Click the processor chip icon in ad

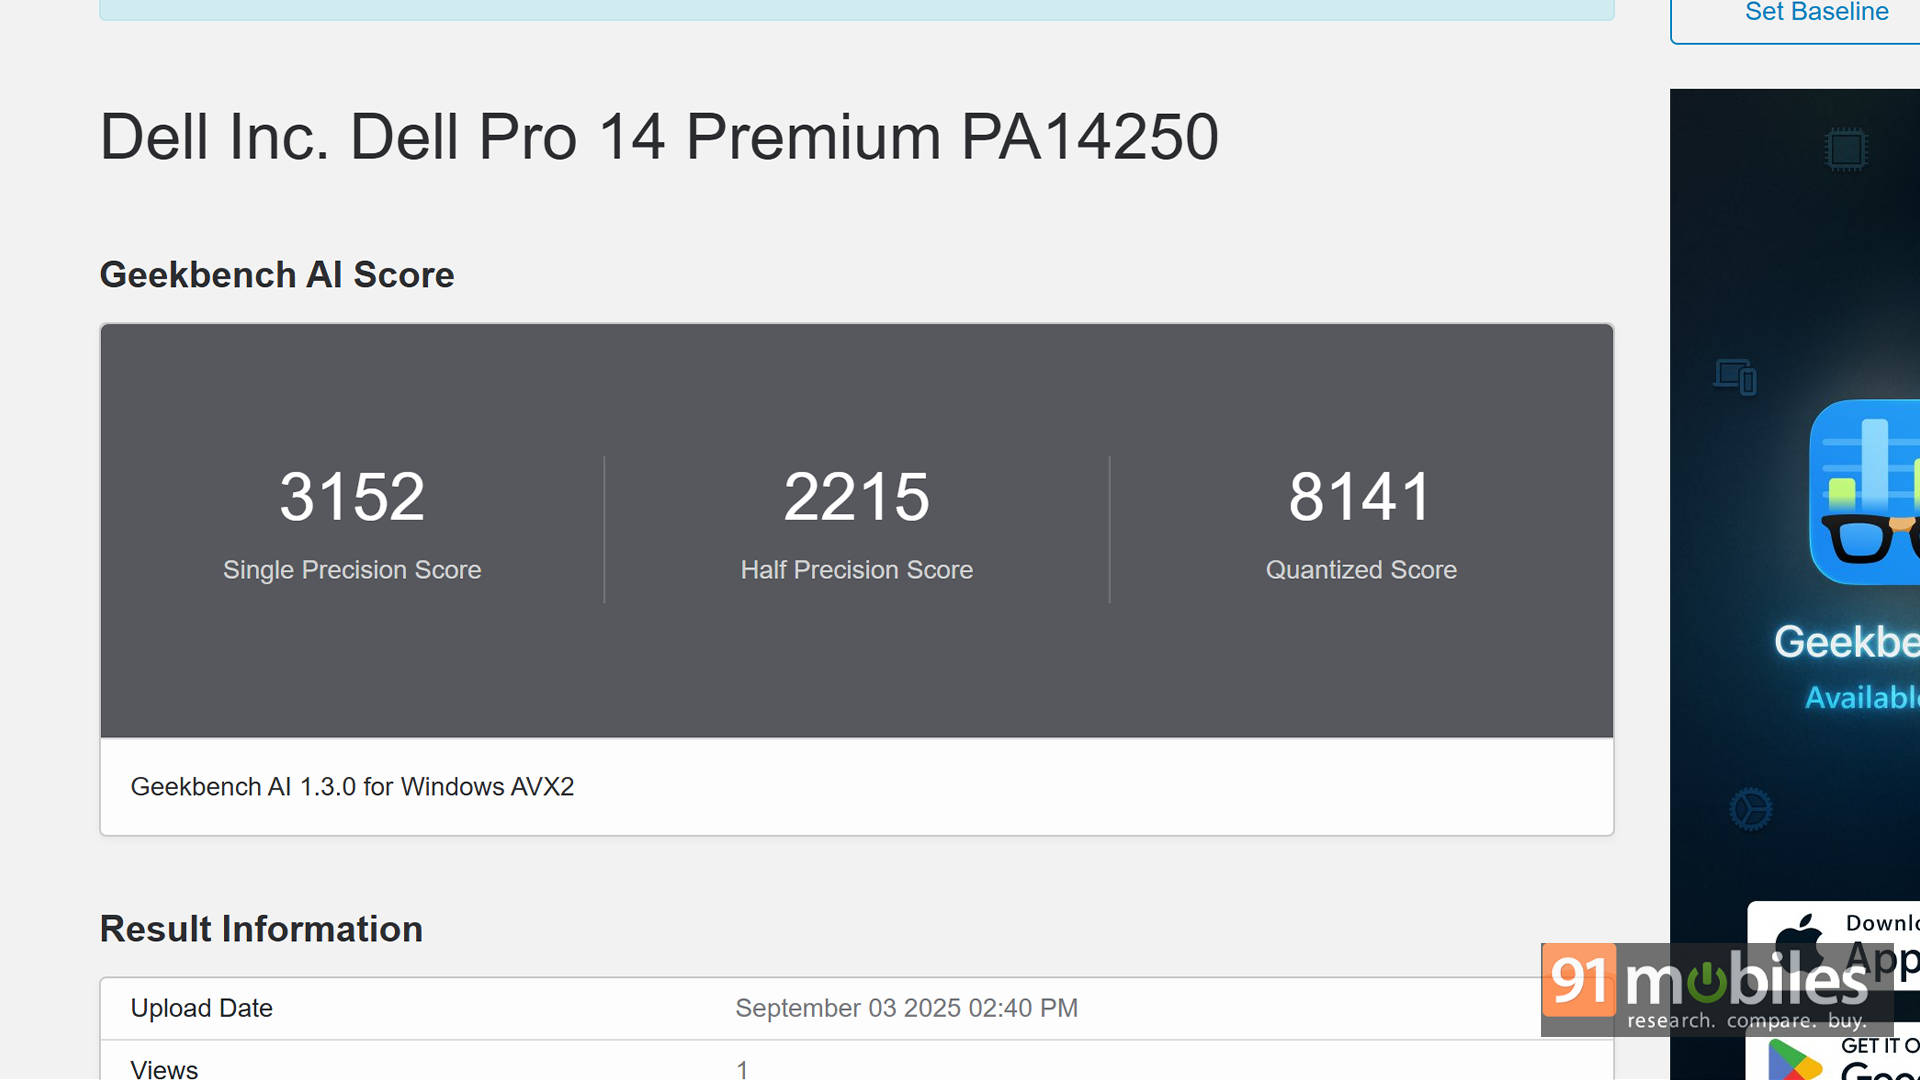click(x=1845, y=150)
